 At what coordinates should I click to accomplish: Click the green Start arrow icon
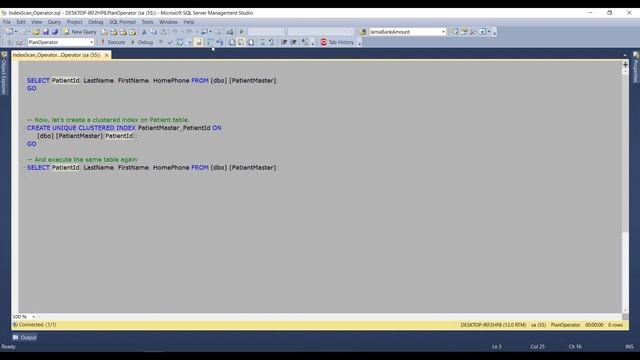coord(241,32)
